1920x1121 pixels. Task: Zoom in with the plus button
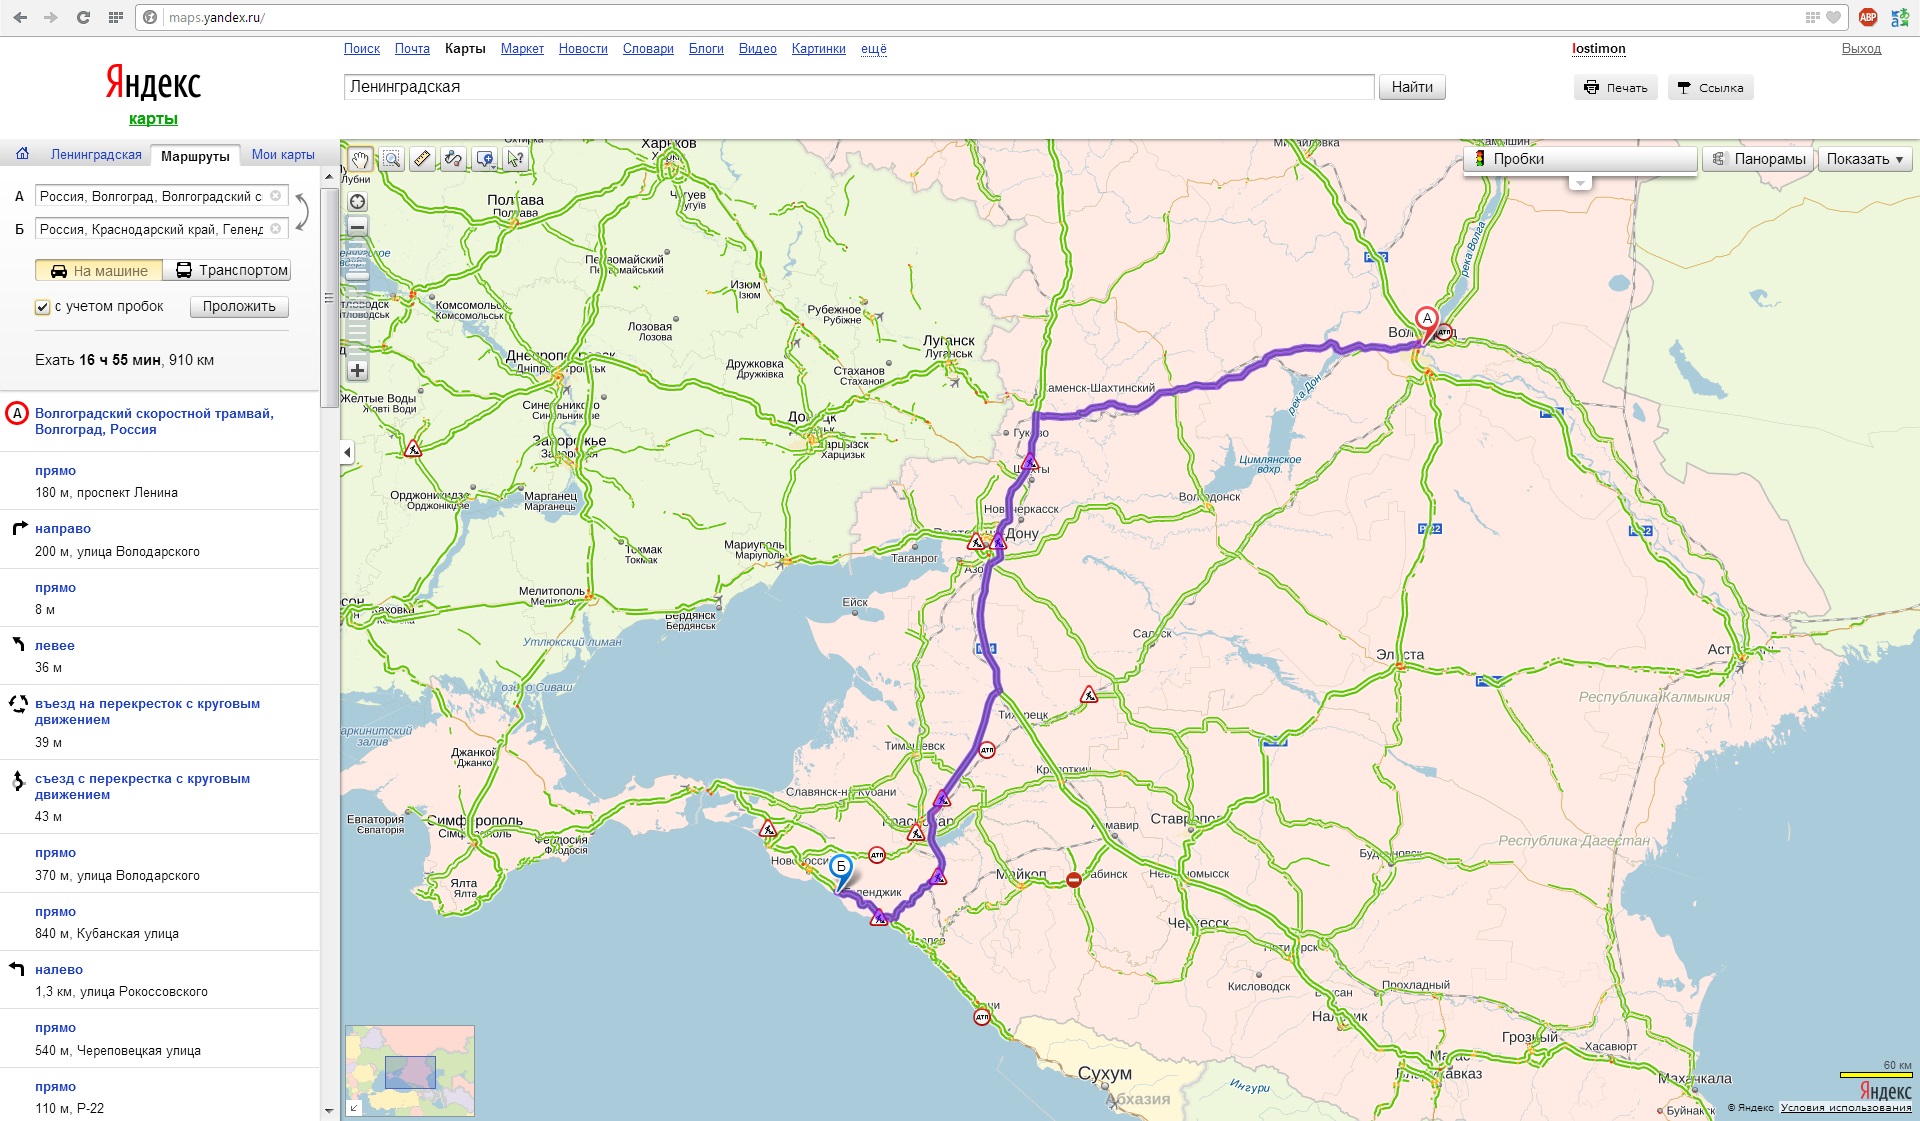point(357,370)
